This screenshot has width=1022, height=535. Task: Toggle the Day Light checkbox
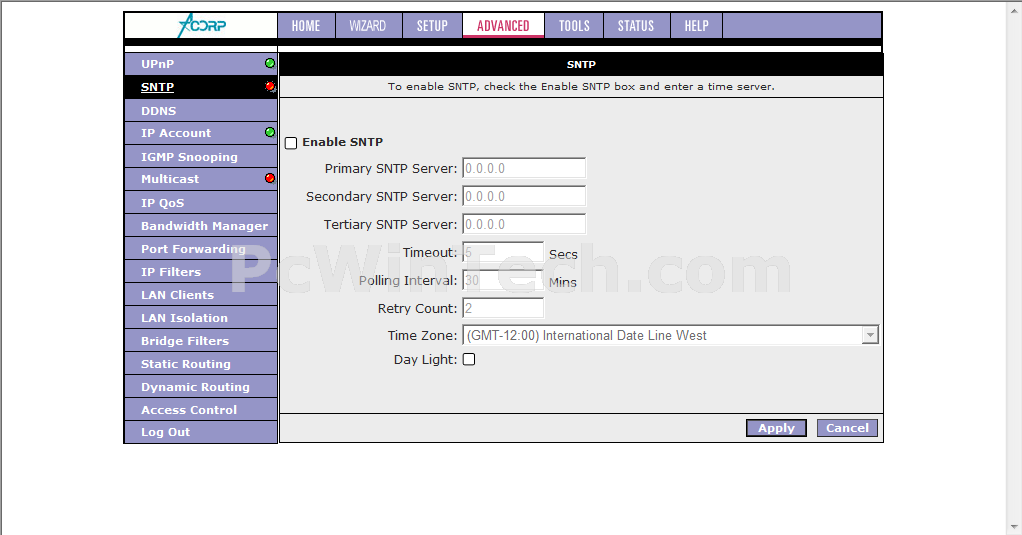point(469,359)
